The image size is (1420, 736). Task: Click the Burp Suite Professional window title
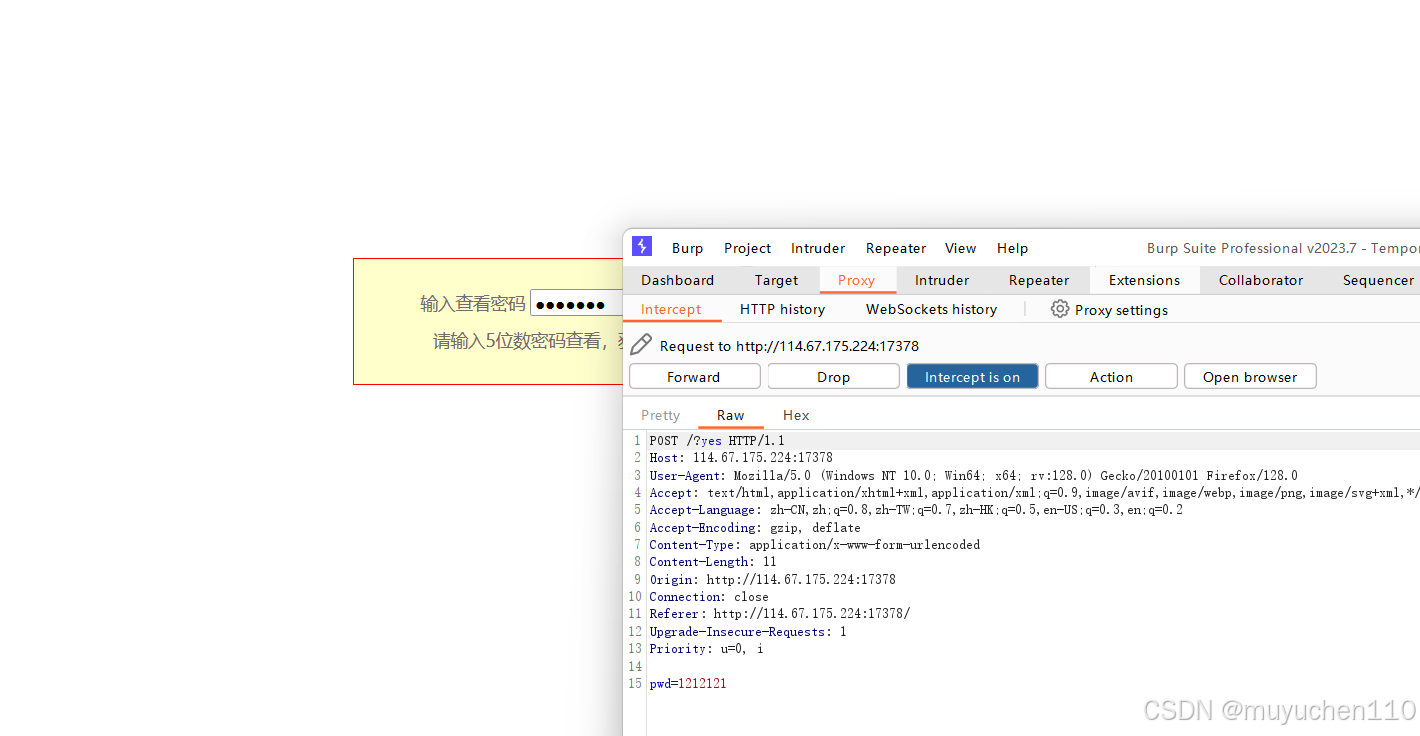click(1283, 248)
